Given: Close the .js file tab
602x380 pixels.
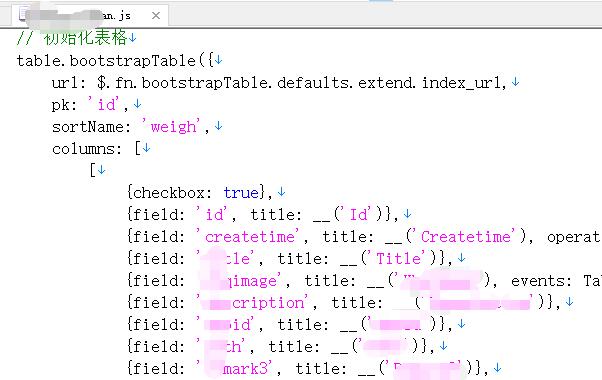Looking at the screenshot, I should pyautogui.click(x=156, y=16).
